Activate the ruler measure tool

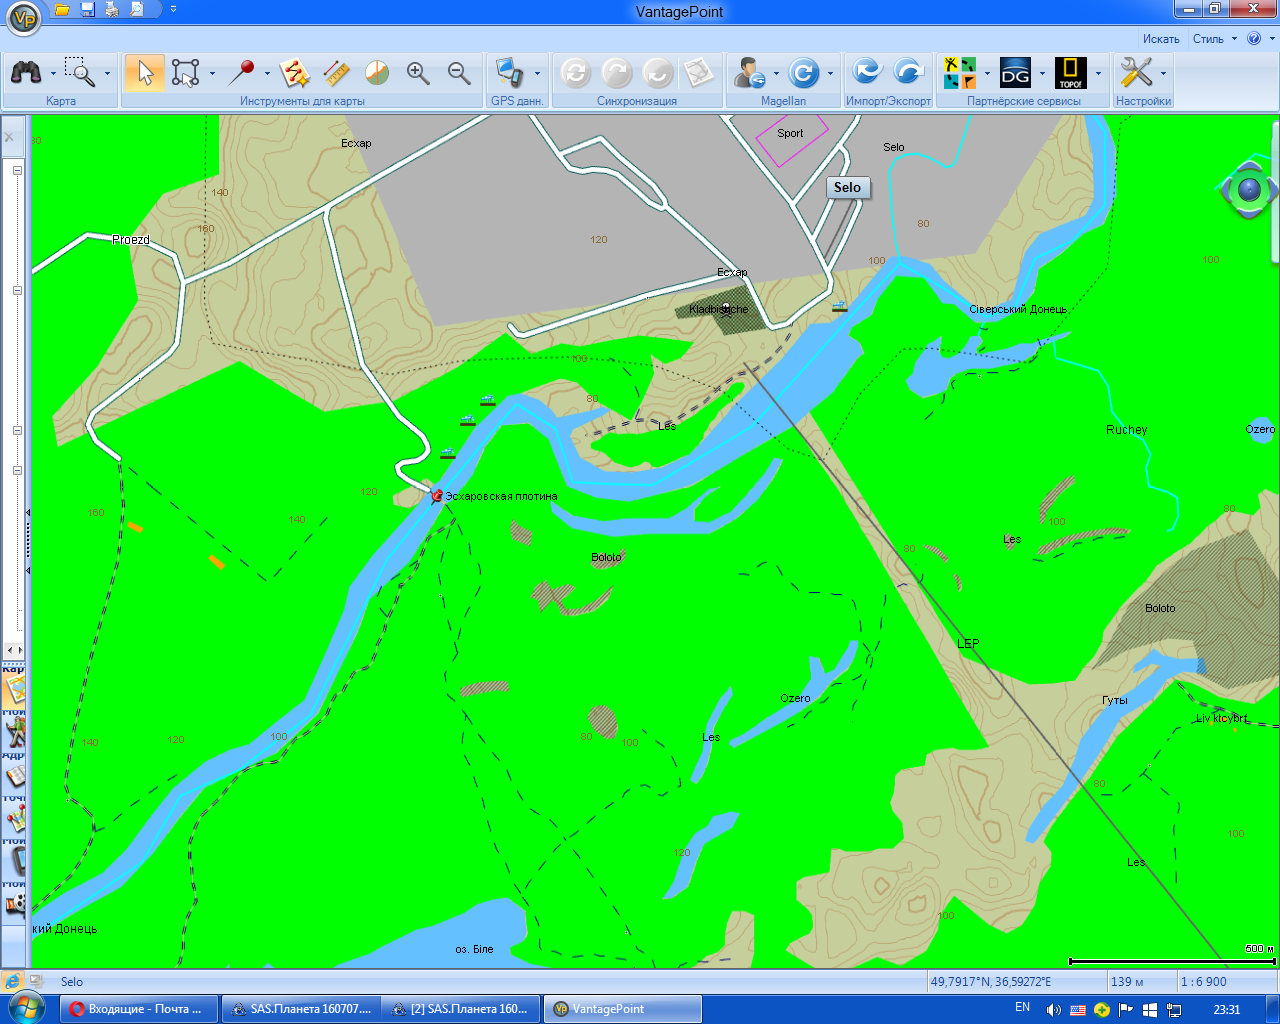pyautogui.click(x=336, y=73)
